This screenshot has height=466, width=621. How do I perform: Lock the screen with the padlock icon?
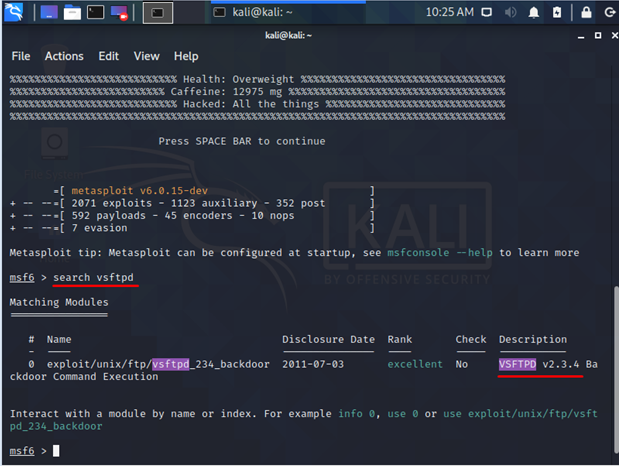[x=586, y=12]
